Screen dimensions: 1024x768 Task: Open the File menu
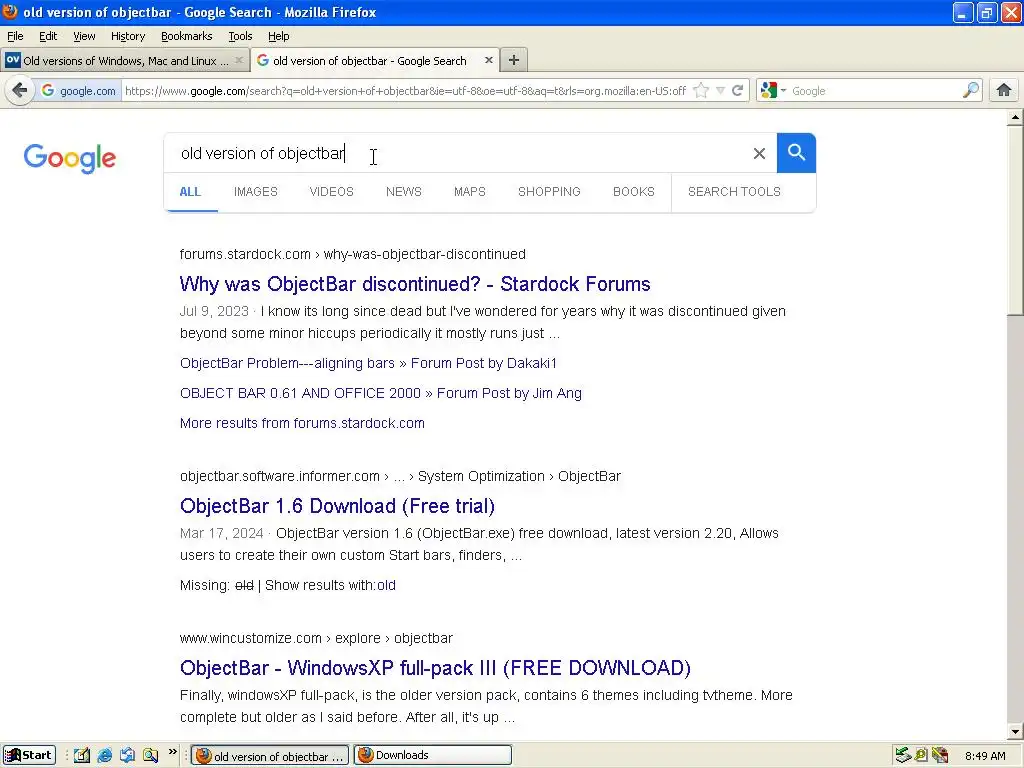pos(15,36)
